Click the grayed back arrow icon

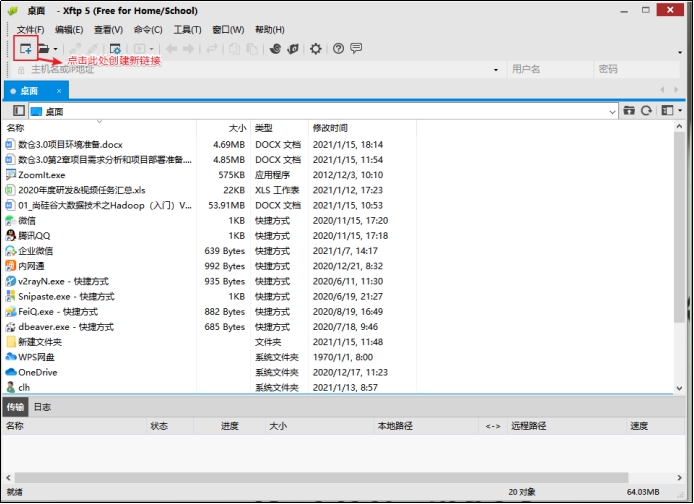pos(171,49)
